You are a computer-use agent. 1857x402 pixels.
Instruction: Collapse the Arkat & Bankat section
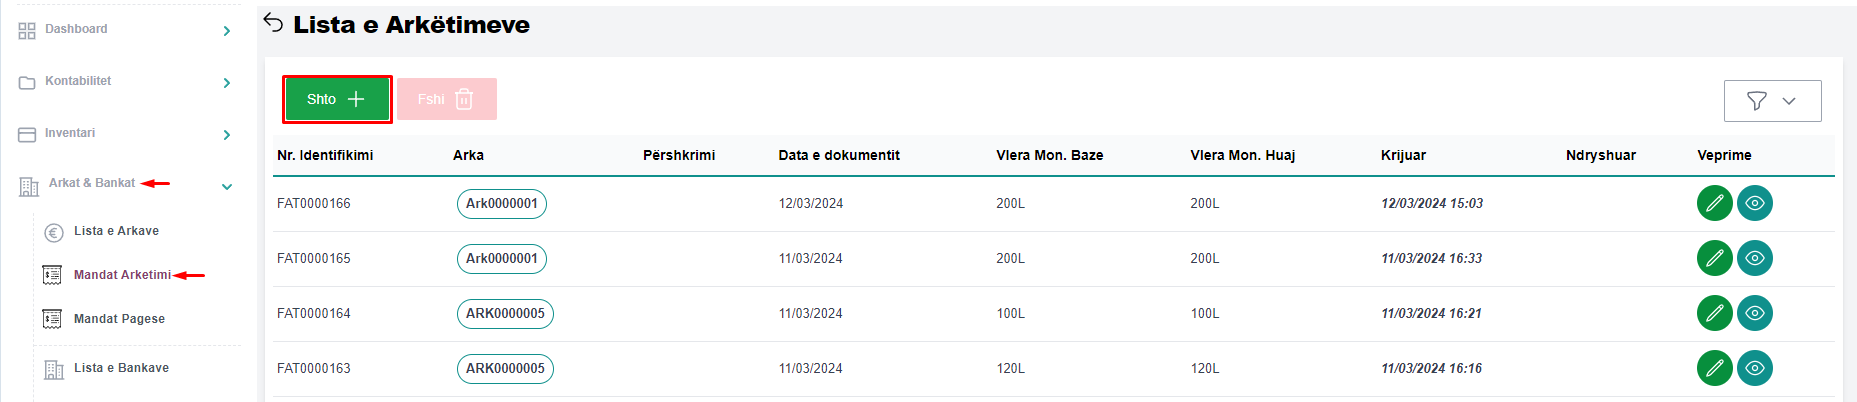click(227, 187)
